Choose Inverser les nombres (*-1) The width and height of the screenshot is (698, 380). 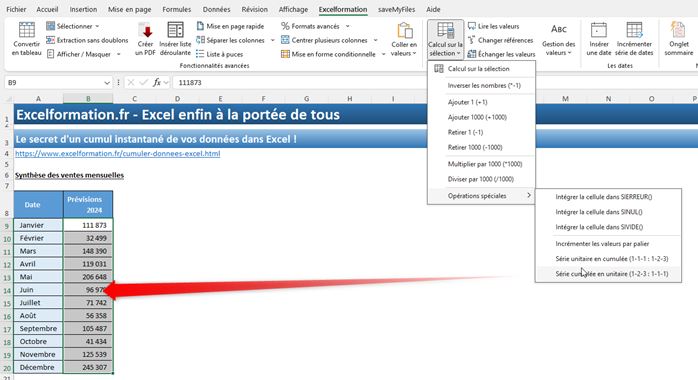[481, 85]
